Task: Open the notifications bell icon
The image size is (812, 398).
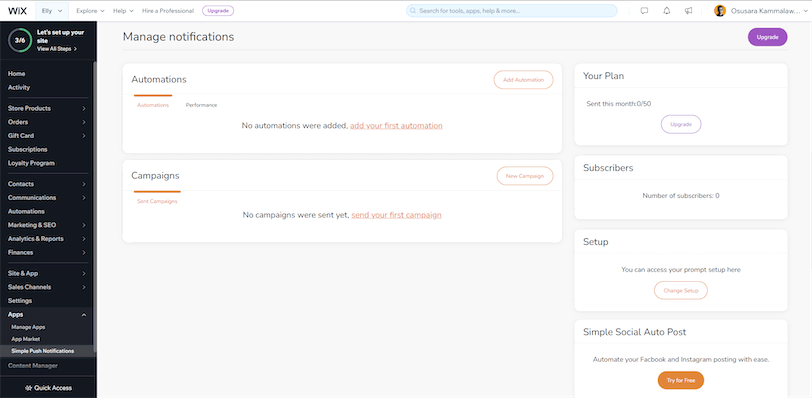Action: click(x=666, y=11)
